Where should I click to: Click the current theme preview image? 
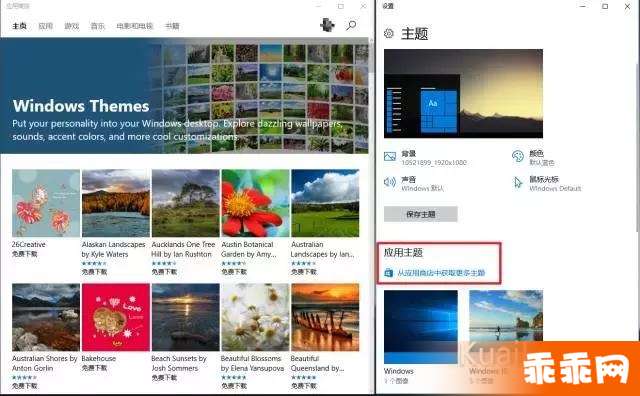pos(463,93)
